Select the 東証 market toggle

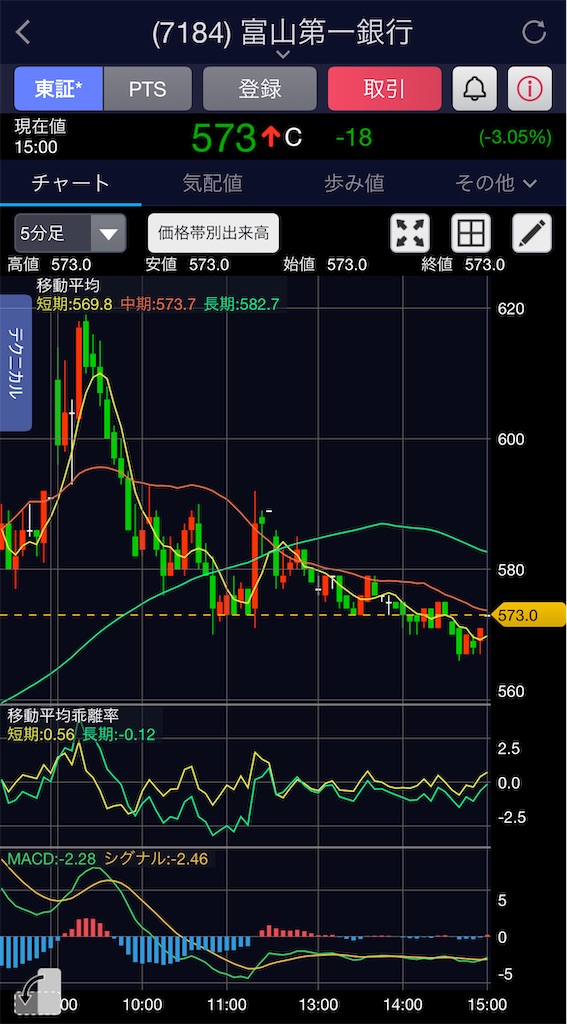point(59,89)
